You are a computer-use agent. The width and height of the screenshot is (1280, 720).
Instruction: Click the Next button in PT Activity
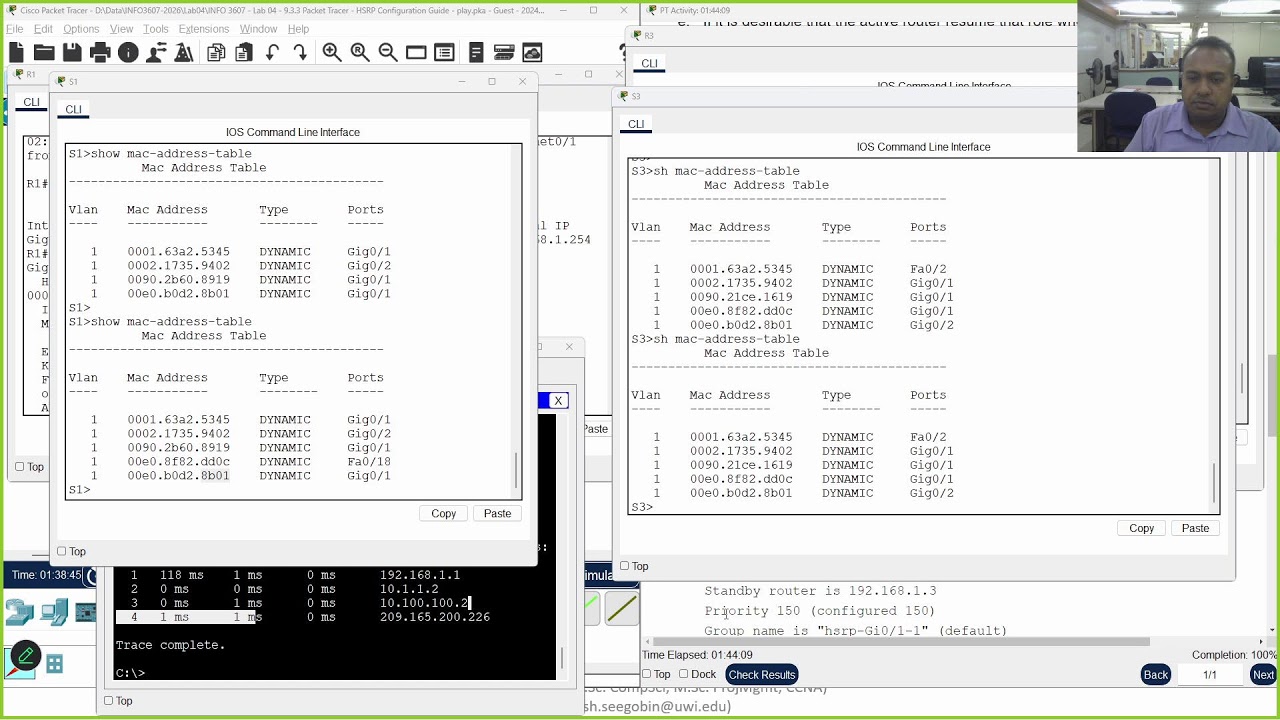pyautogui.click(x=1263, y=674)
